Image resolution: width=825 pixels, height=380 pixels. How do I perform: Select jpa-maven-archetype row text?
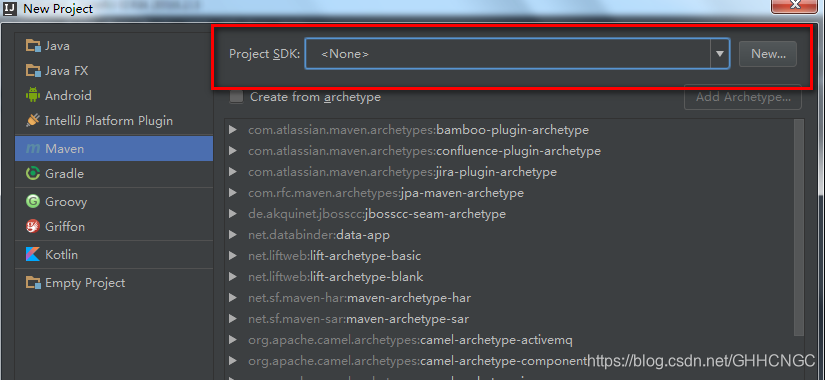pos(386,193)
